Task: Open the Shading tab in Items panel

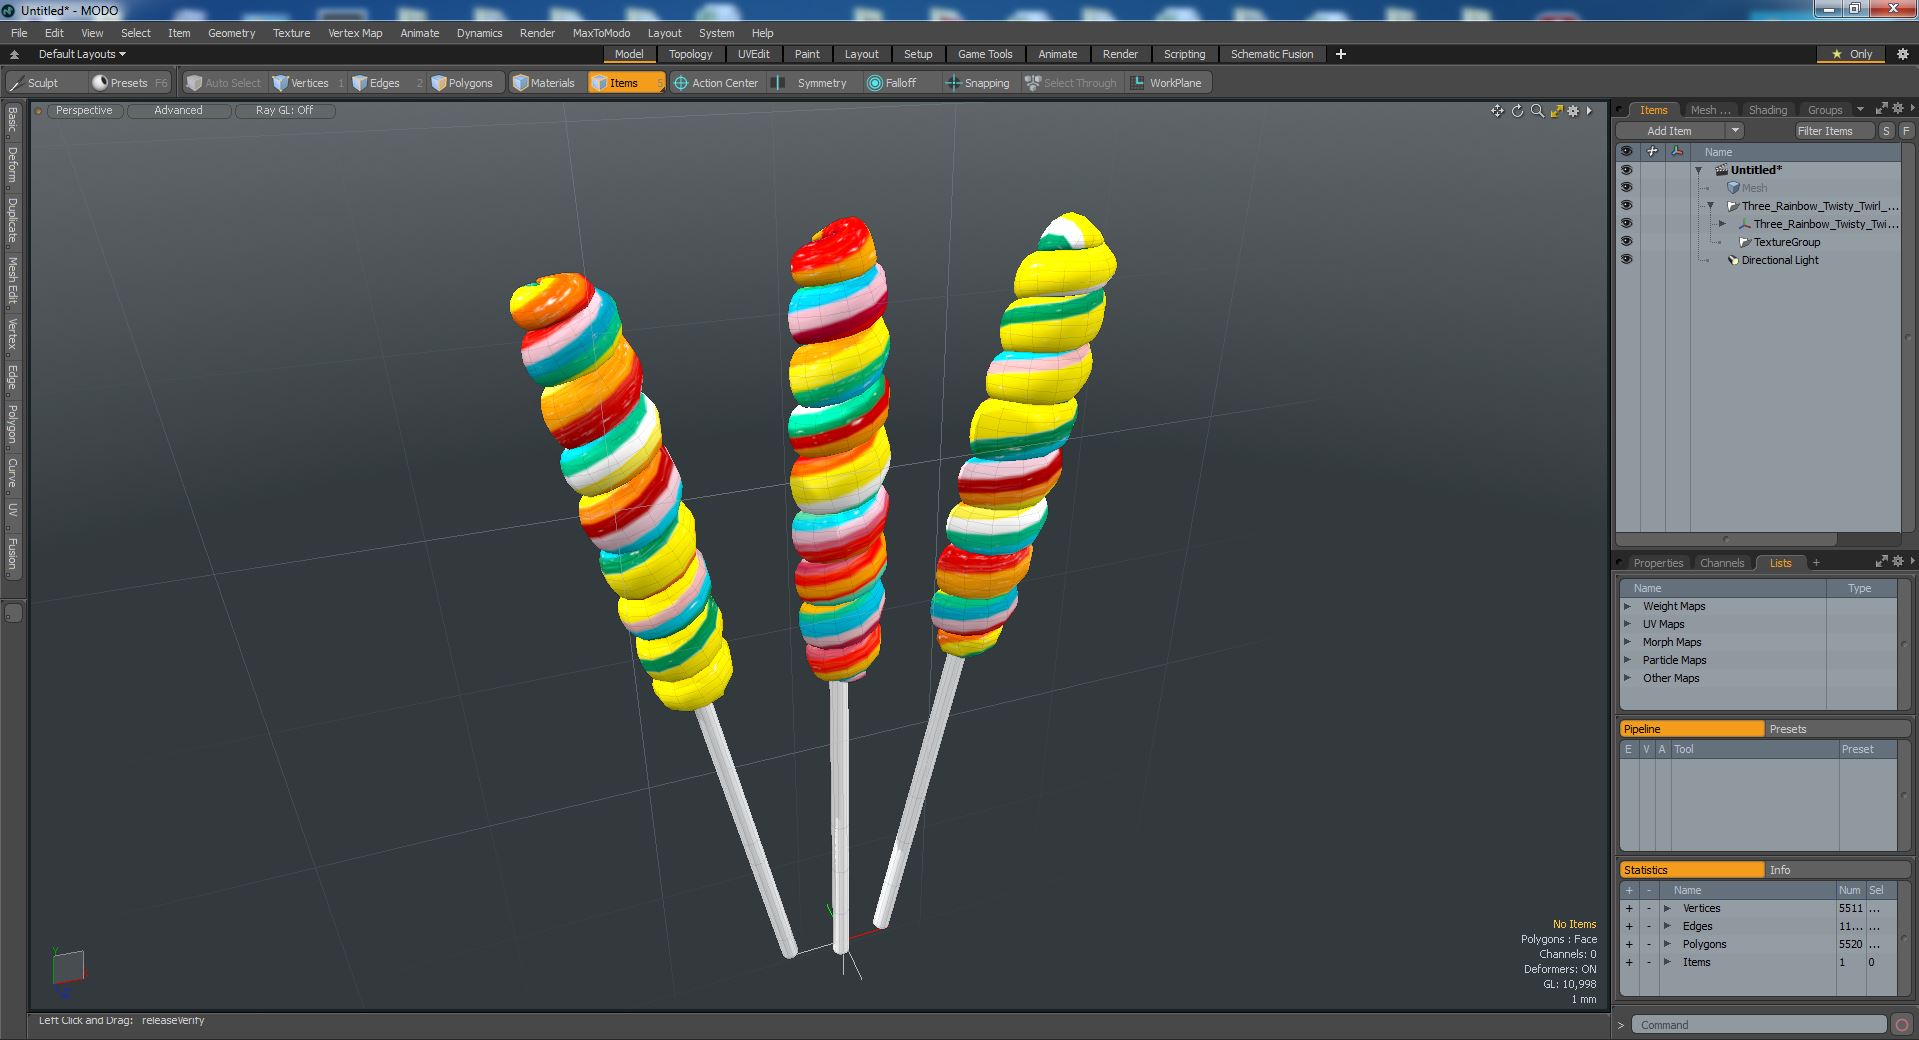Action: click(x=1767, y=110)
